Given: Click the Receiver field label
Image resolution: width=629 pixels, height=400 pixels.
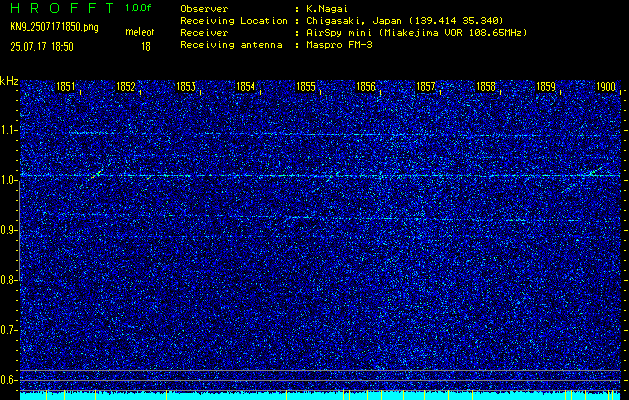Looking at the screenshot, I should coord(204,32).
